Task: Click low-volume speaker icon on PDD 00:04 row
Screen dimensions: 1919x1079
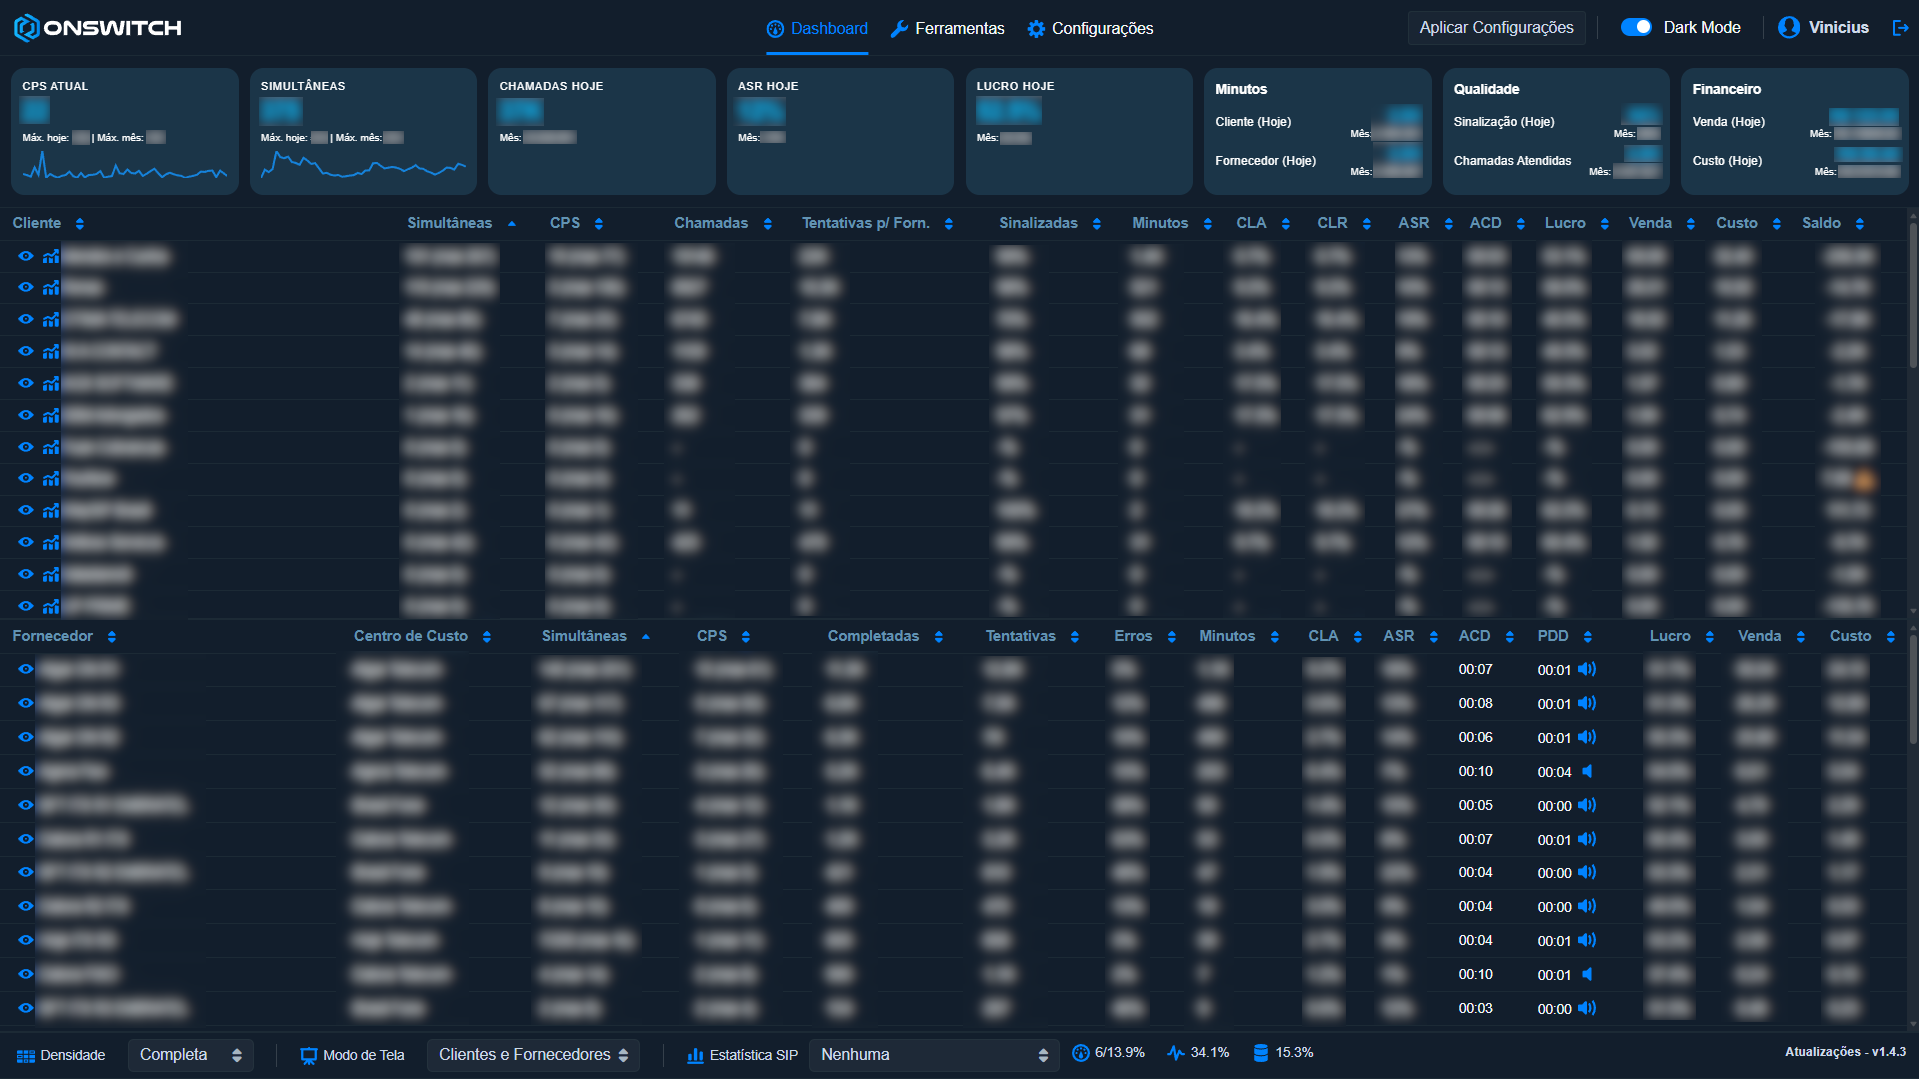Action: [1587, 771]
